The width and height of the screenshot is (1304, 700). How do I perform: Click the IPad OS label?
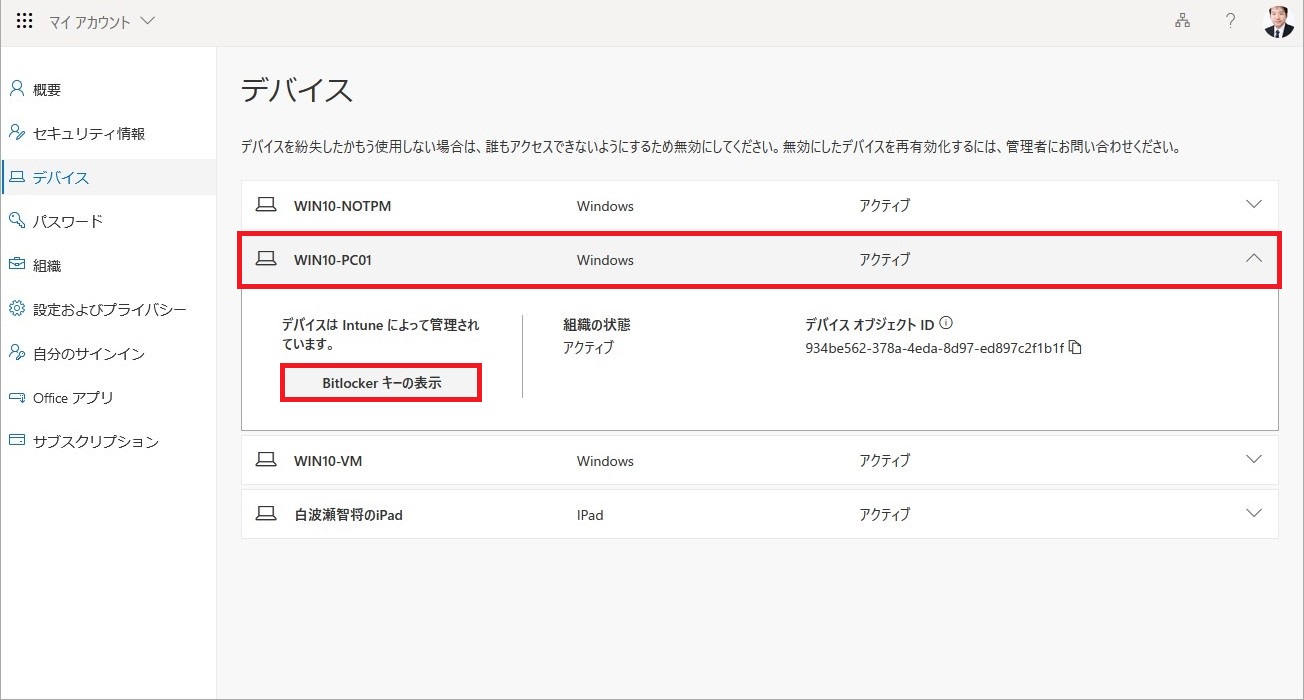pos(590,515)
